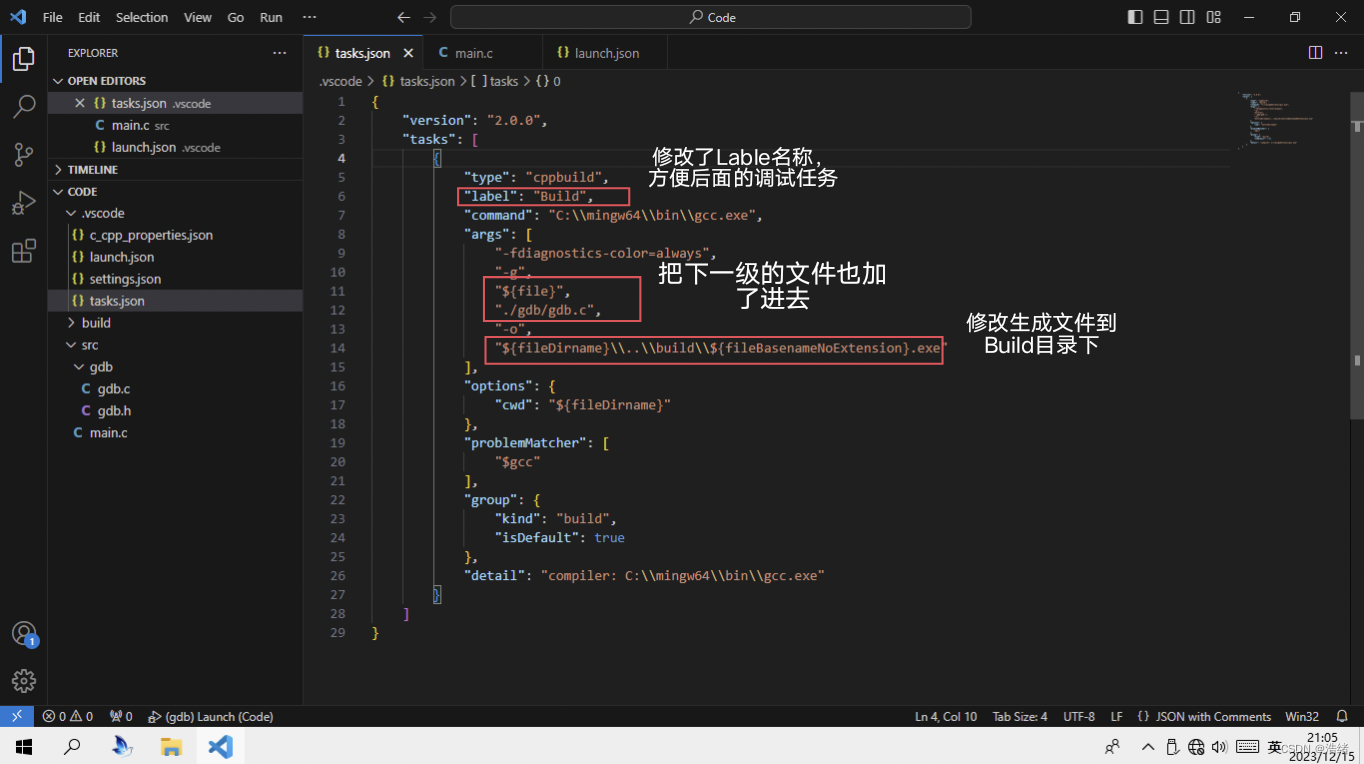The image size is (1364, 764).
Task: Open the Extensions view
Action: click(24, 252)
